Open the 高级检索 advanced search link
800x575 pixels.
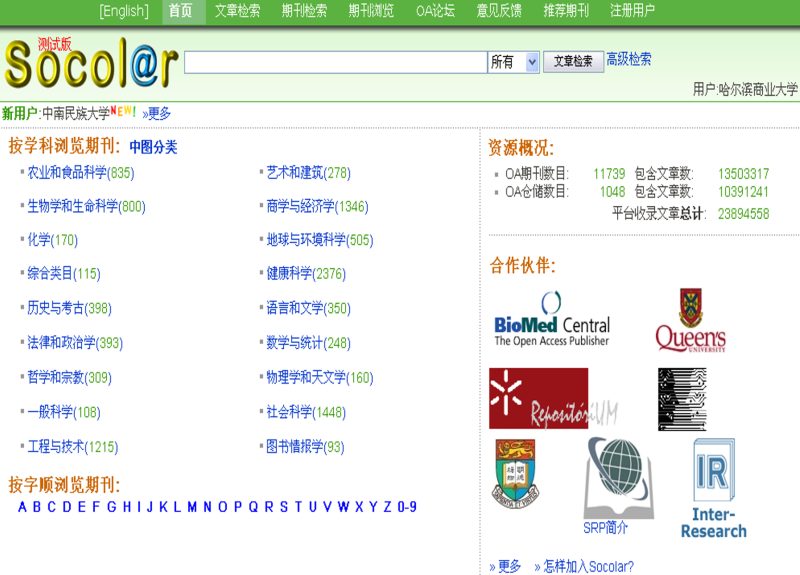click(x=629, y=59)
